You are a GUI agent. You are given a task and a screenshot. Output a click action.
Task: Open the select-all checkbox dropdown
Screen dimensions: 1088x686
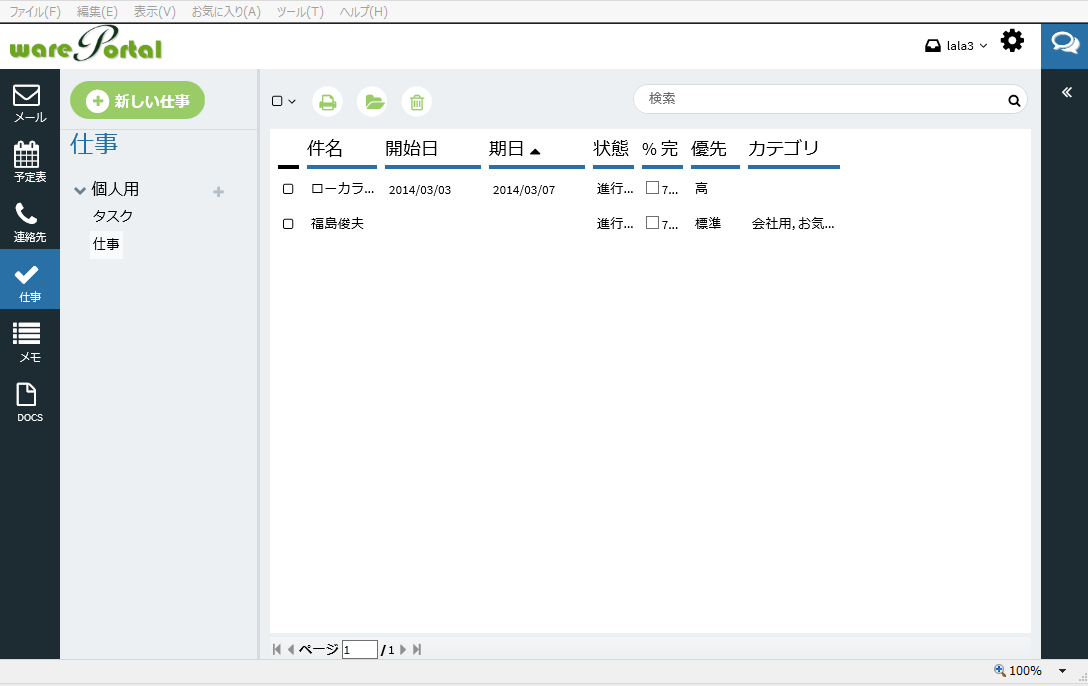pyautogui.click(x=284, y=101)
